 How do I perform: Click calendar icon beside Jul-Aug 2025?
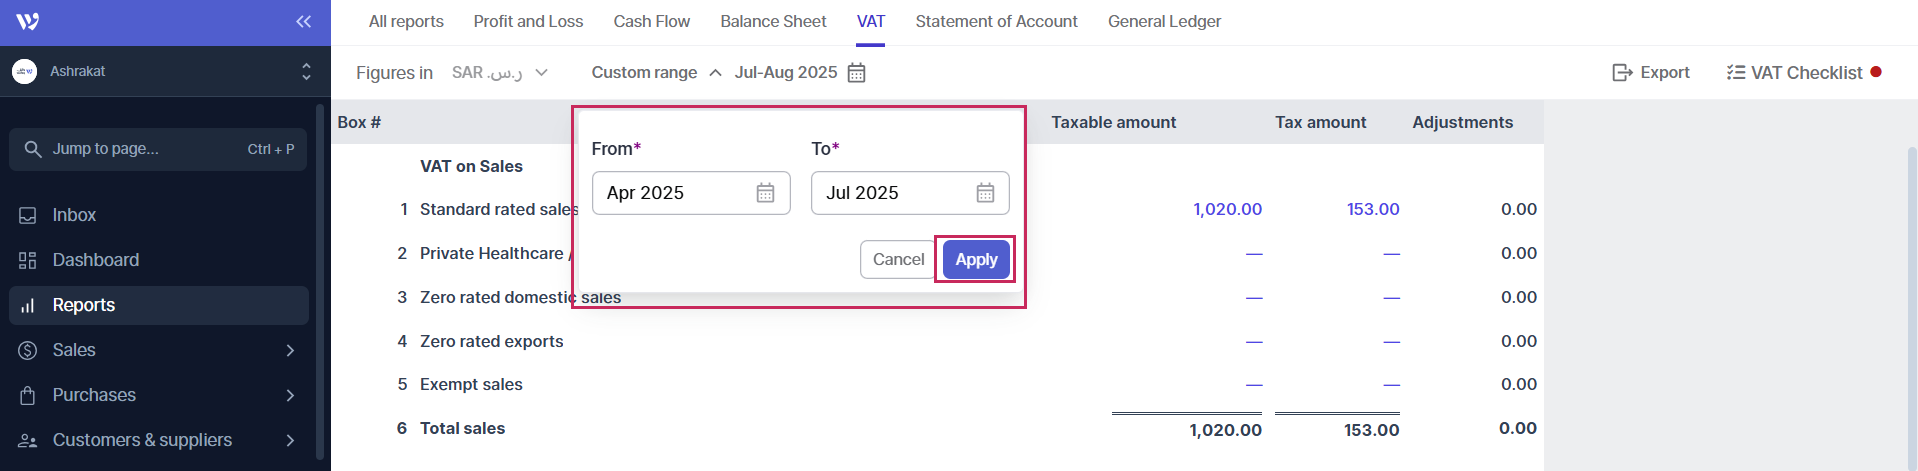coord(857,73)
